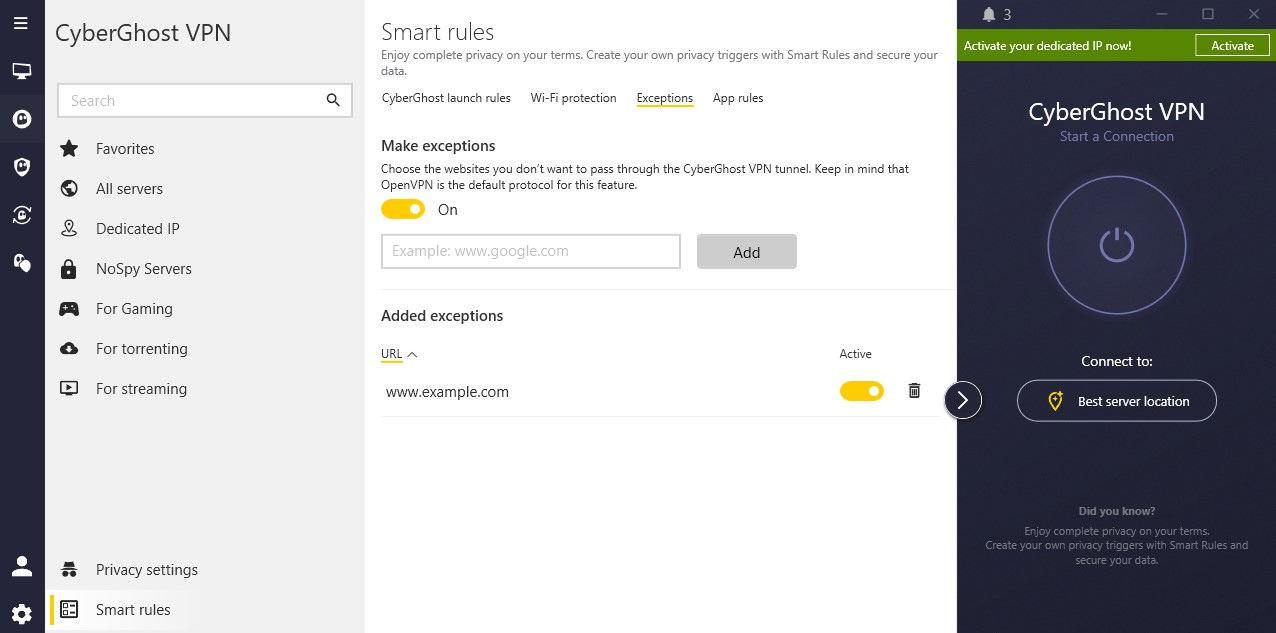Click the key icon in left rail
1276x633 pixels.
pyautogui.click(x=21, y=262)
